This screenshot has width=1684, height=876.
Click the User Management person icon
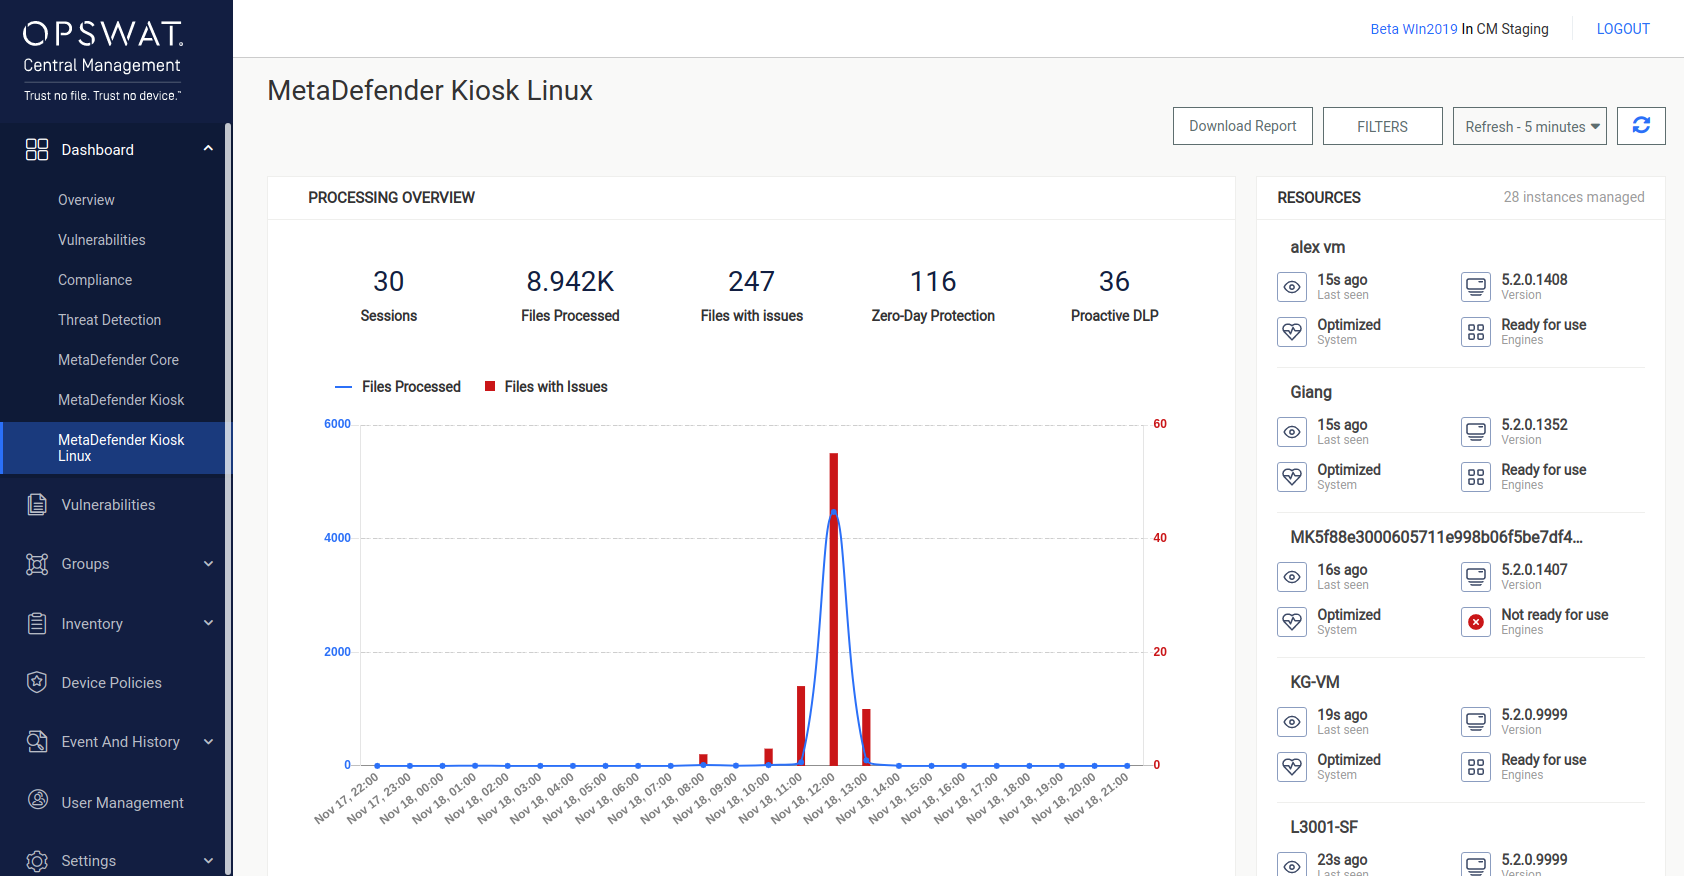pos(38,800)
